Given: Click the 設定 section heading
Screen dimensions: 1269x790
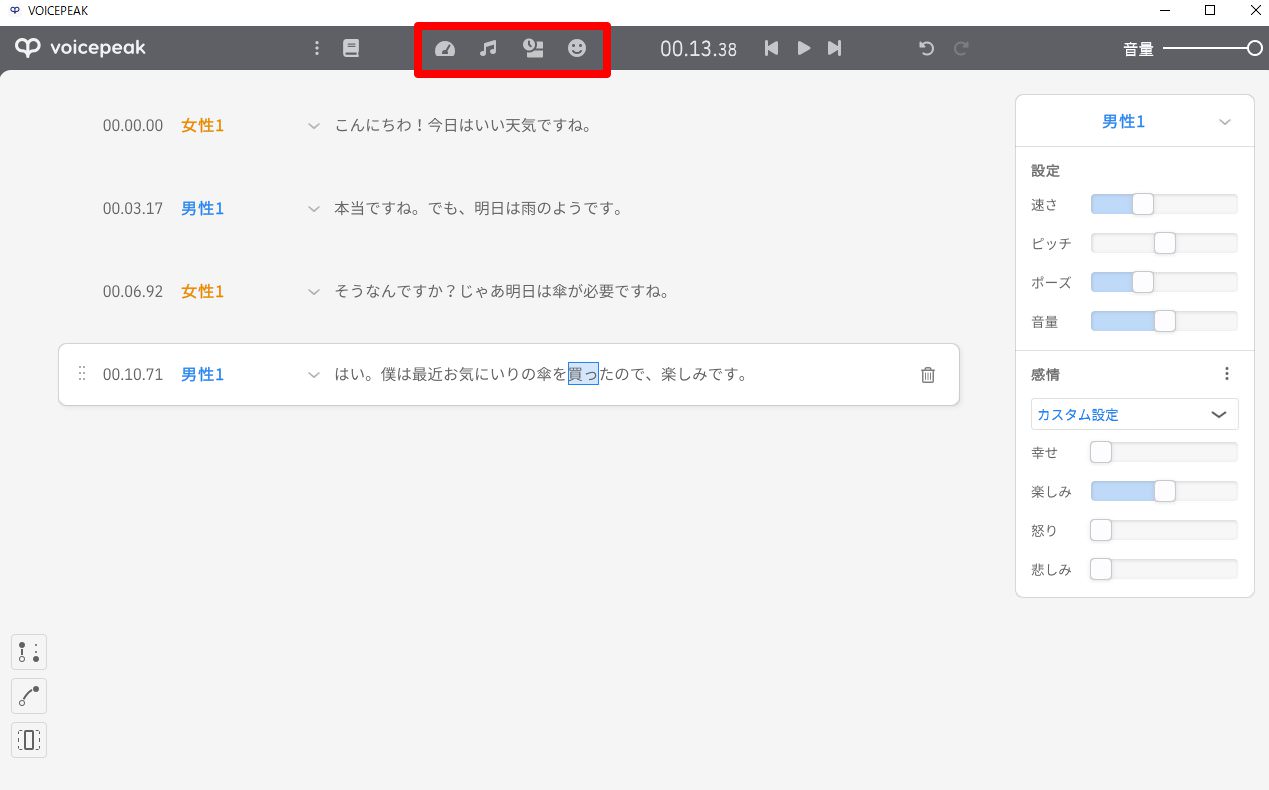Looking at the screenshot, I should 1045,171.
